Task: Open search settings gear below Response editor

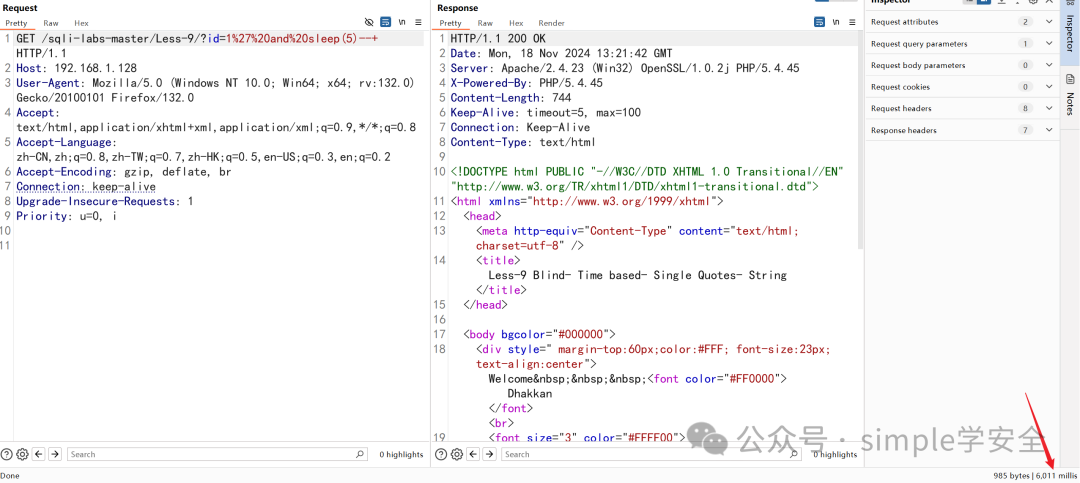Action: (x=456, y=454)
